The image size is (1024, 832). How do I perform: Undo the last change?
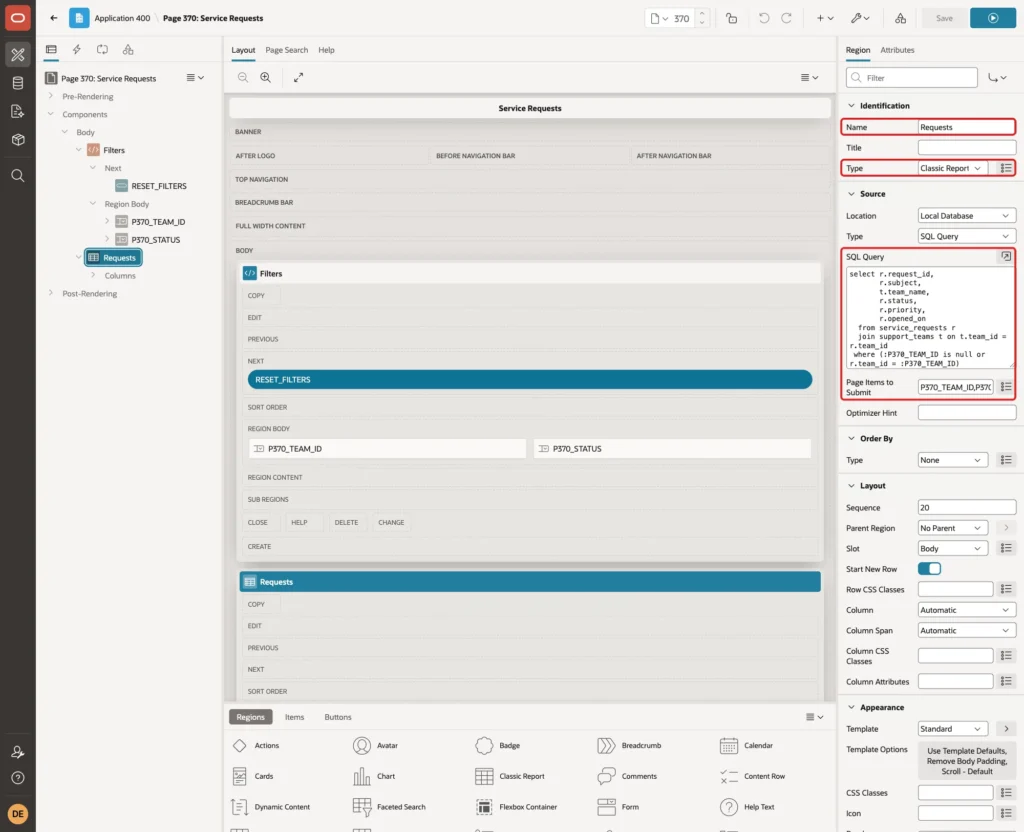763,18
